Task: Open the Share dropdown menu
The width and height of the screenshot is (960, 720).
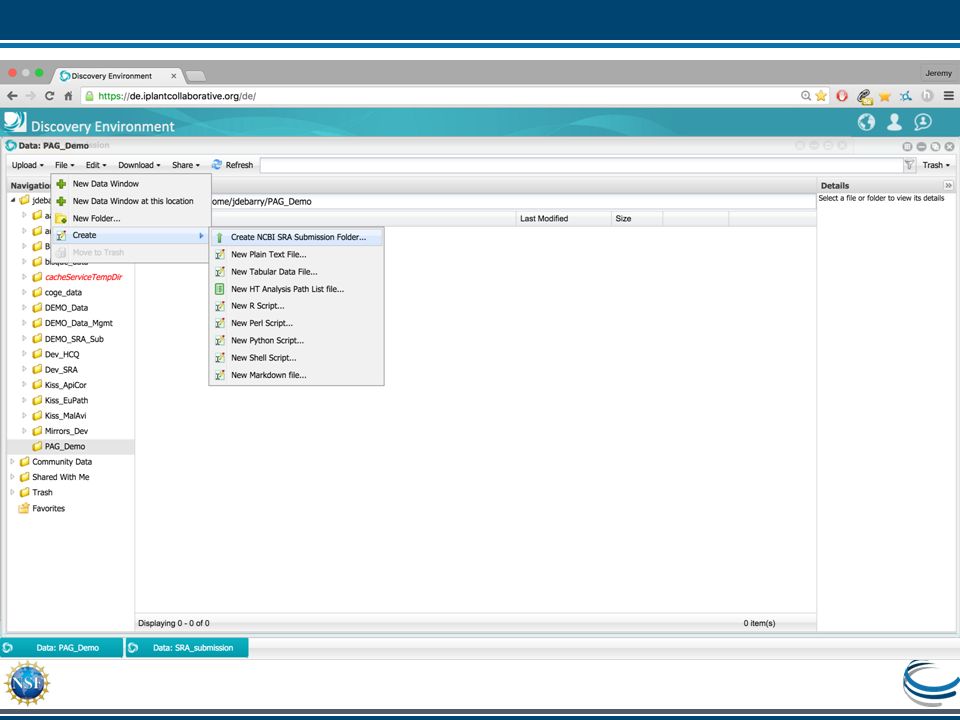Action: (186, 165)
